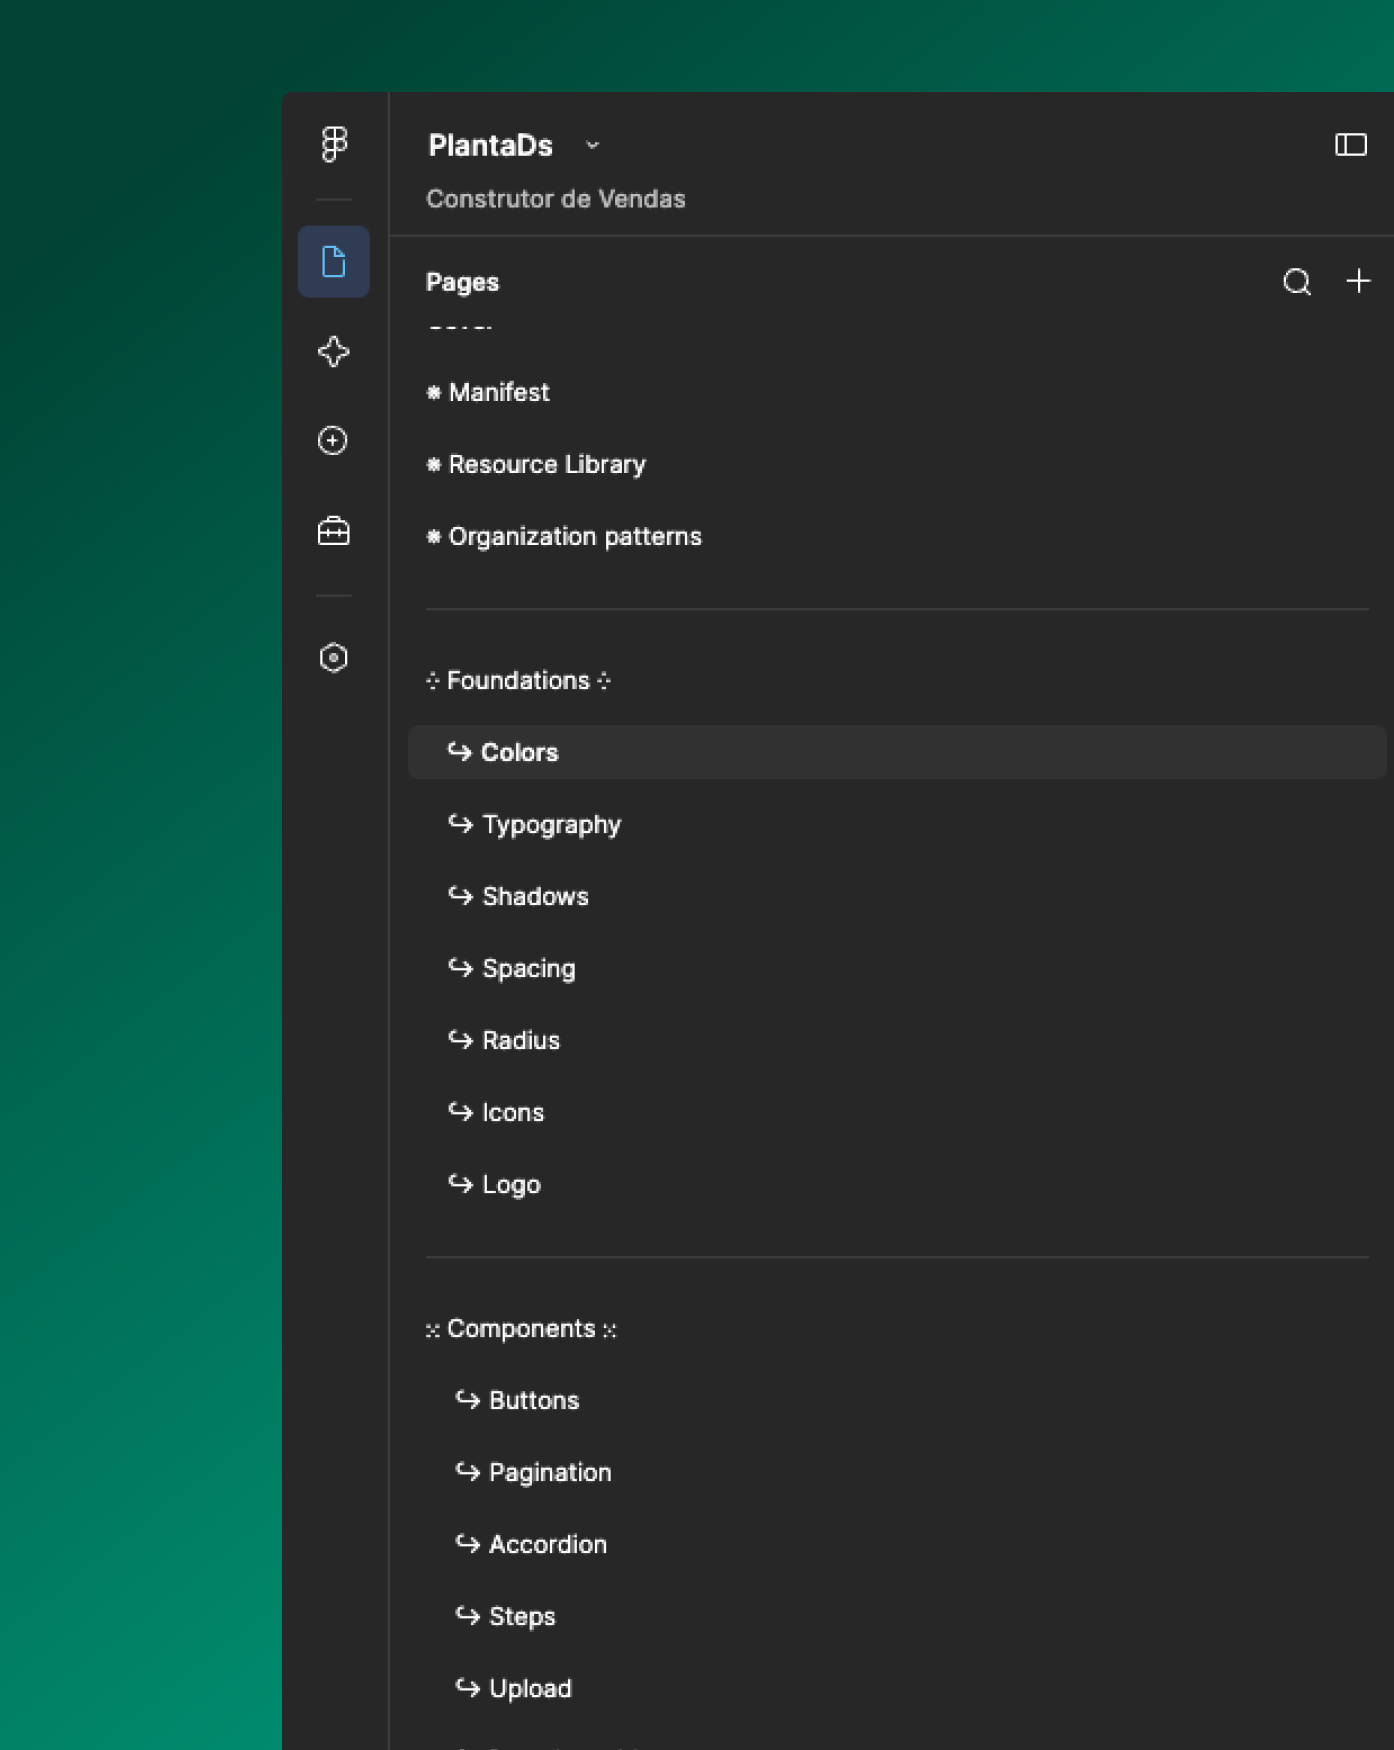Image resolution: width=1394 pixels, height=1750 pixels.
Task: Click the circled plus icon in sidebar
Action: tap(333, 441)
